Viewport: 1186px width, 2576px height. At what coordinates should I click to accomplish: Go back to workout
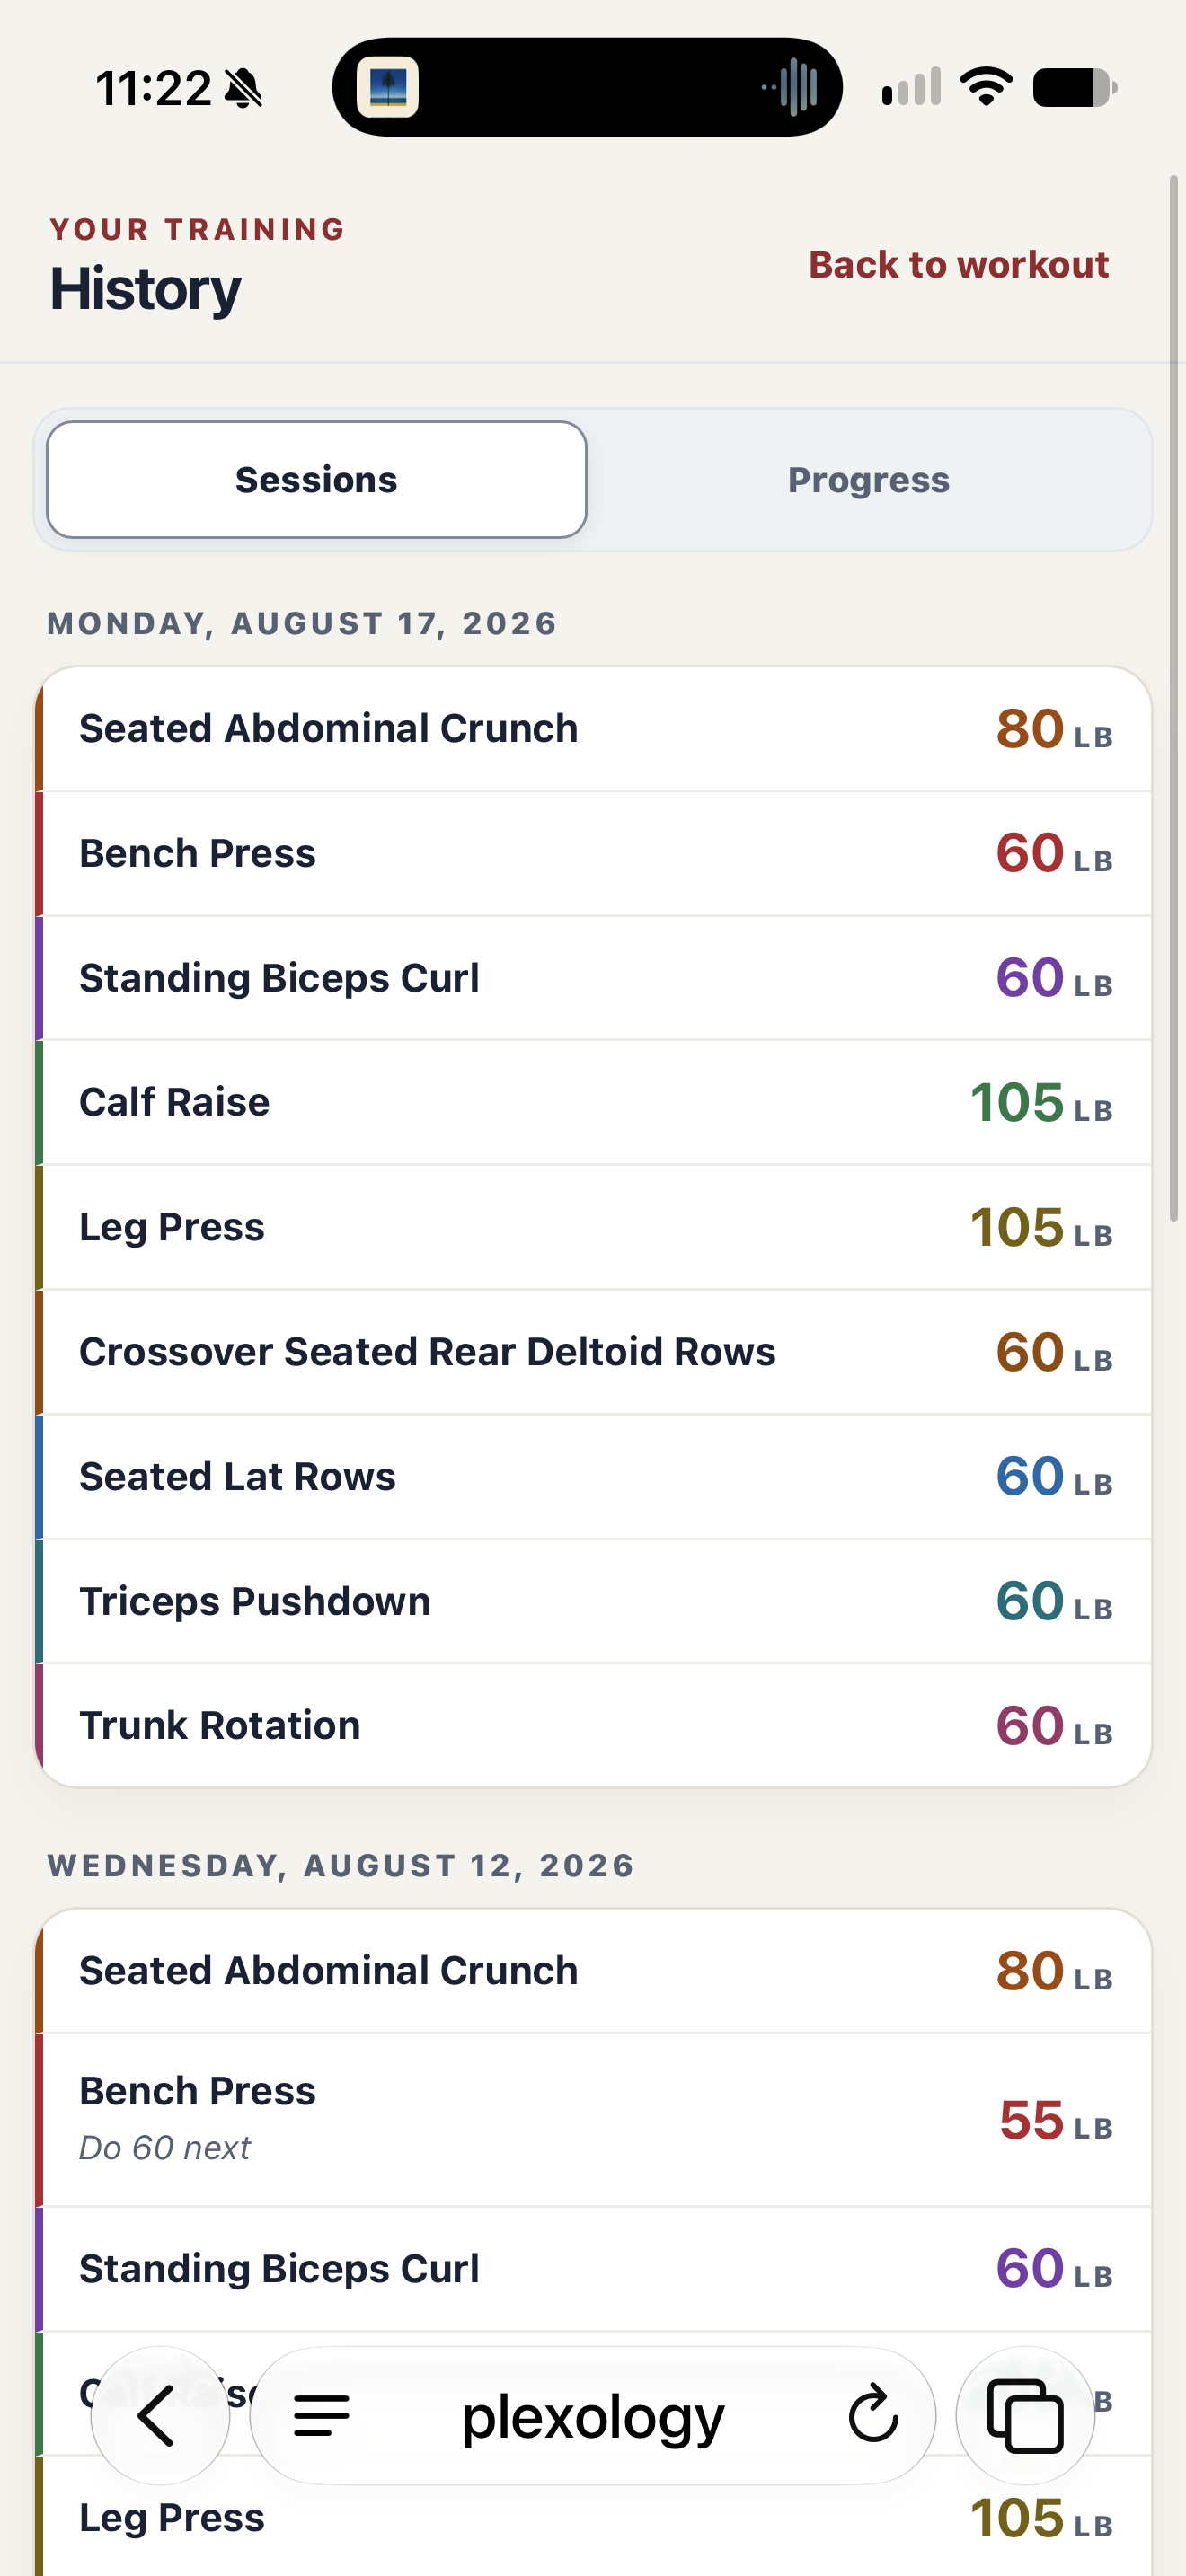958,265
